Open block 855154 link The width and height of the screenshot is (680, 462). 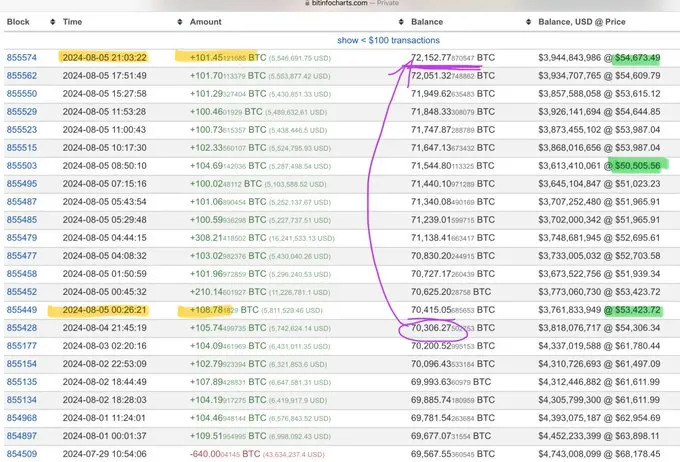point(22,364)
